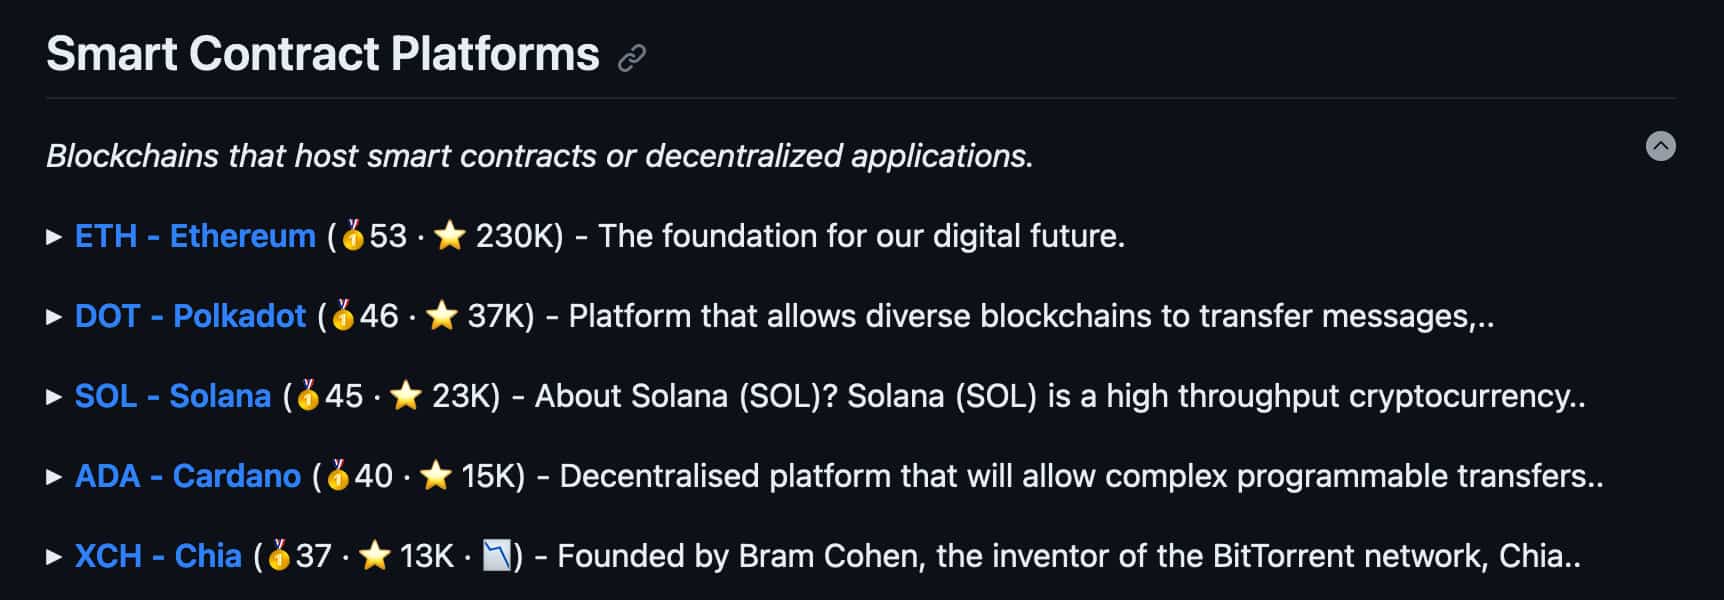Click the medal icon on the Ethereum row
The width and height of the screenshot is (1724, 600).
pyautogui.click(x=352, y=236)
